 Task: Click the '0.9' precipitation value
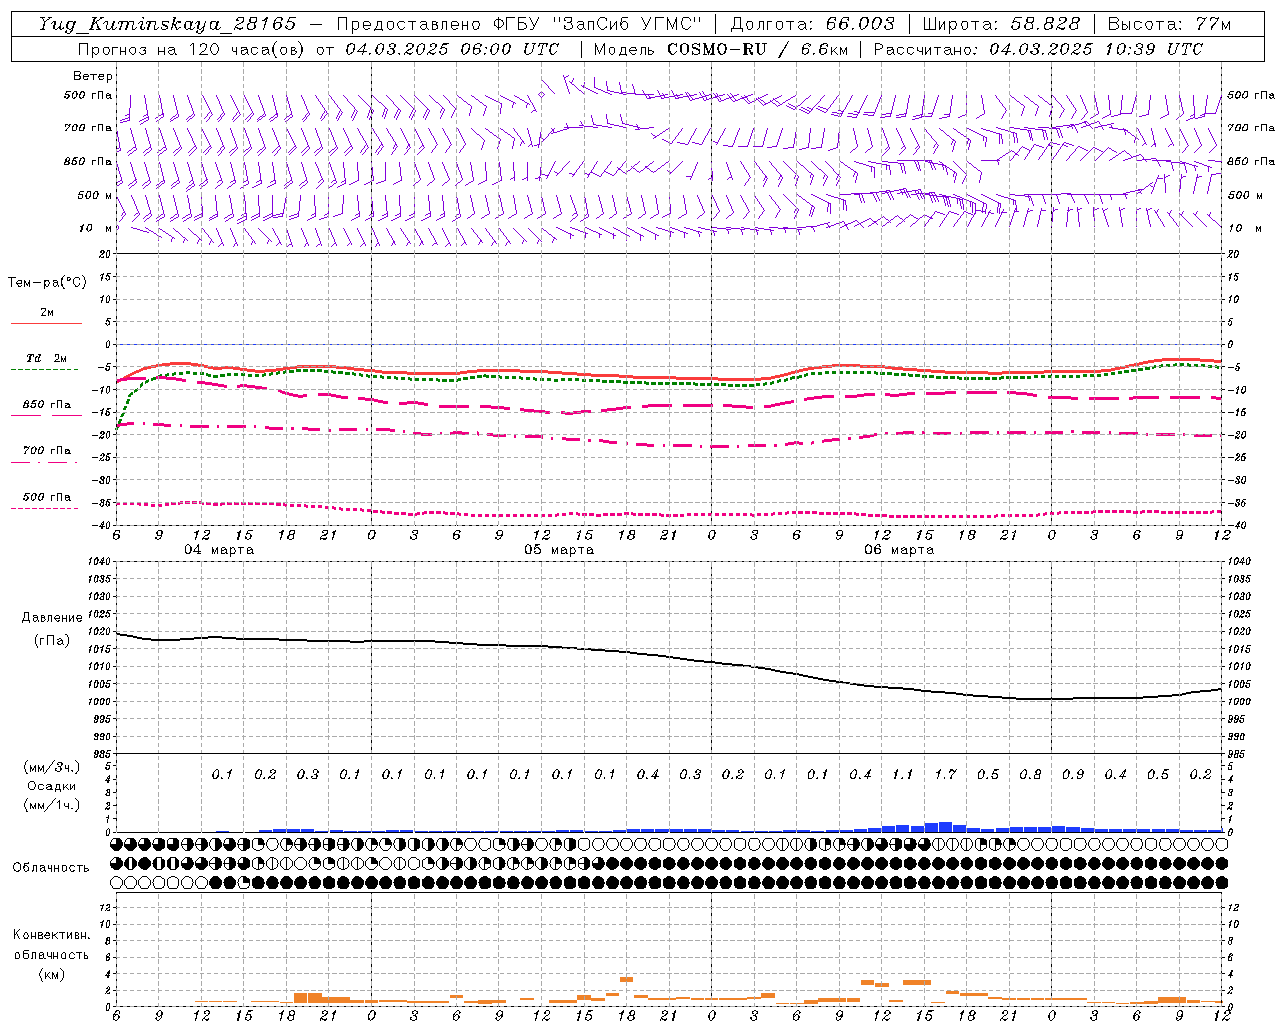1073,774
